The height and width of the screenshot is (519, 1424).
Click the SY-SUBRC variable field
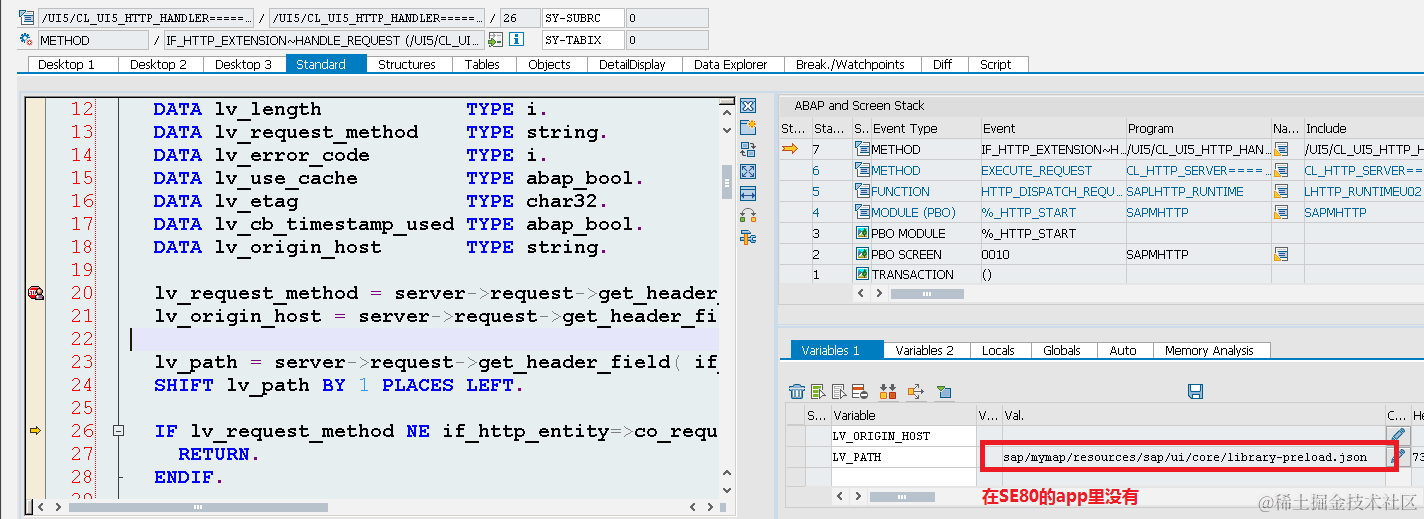583,17
